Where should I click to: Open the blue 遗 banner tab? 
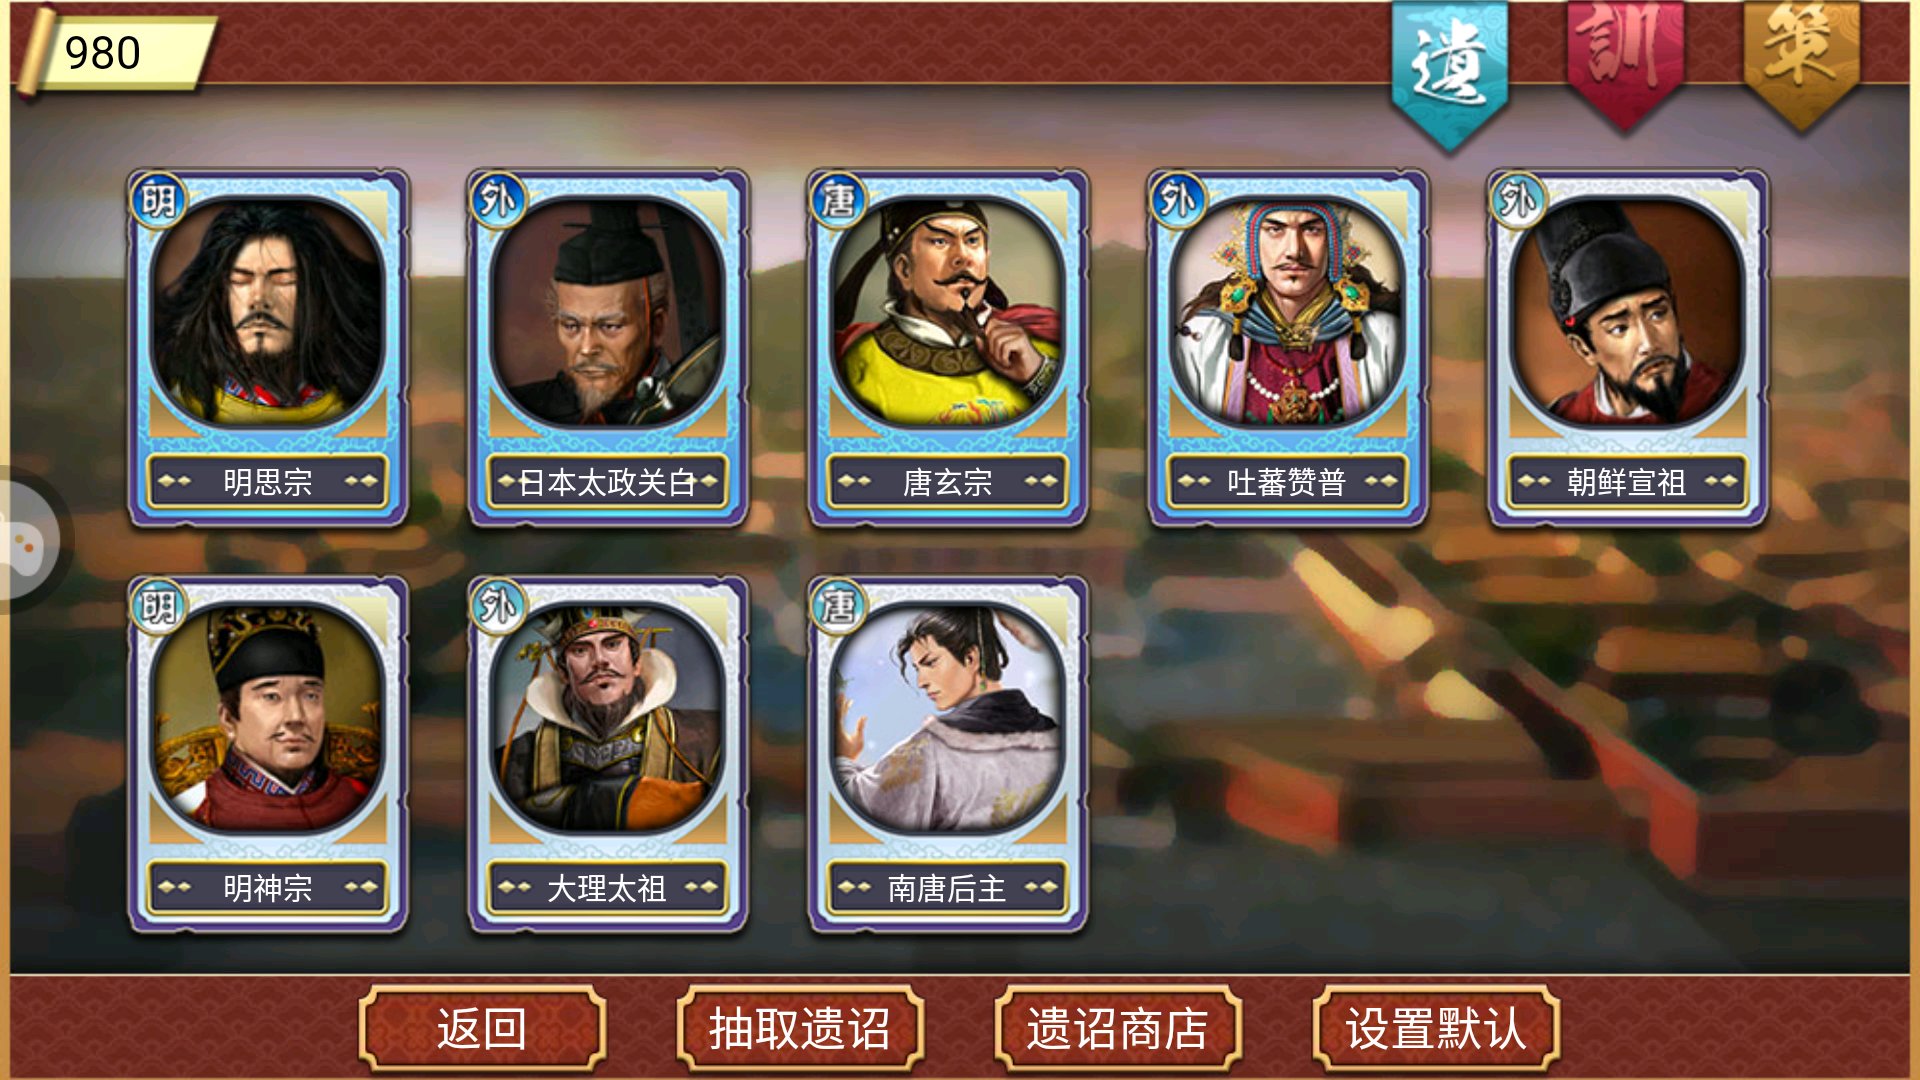pyautogui.click(x=1450, y=70)
